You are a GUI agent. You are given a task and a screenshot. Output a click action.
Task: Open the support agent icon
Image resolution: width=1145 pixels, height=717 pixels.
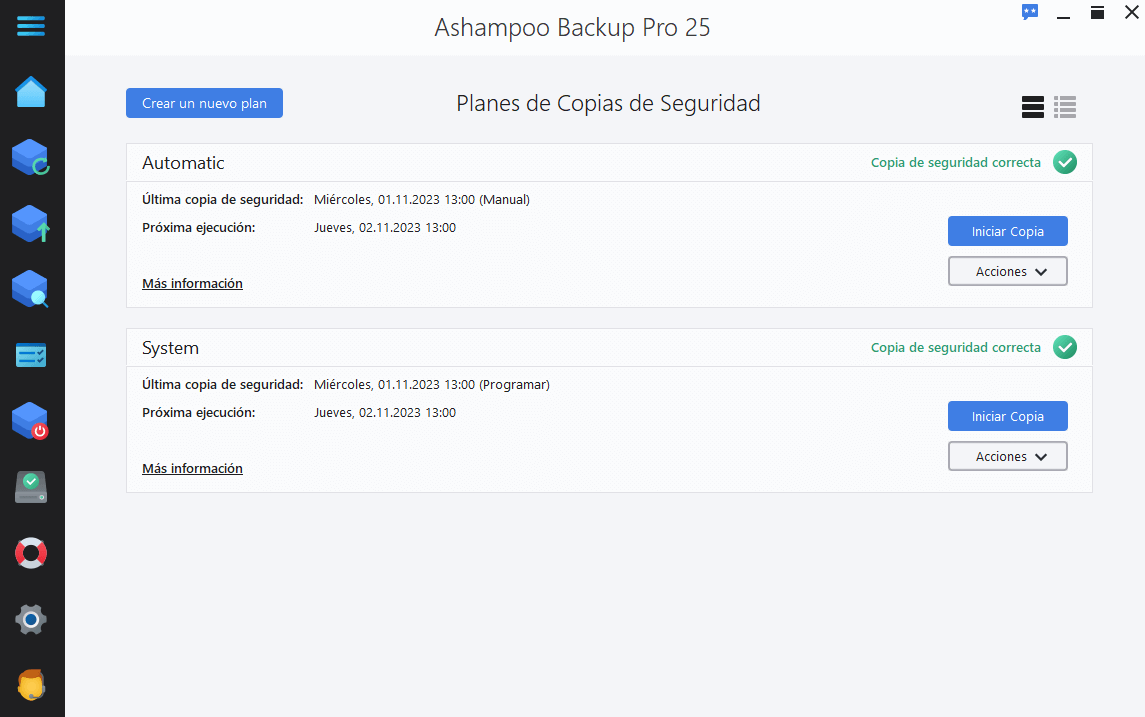31,685
